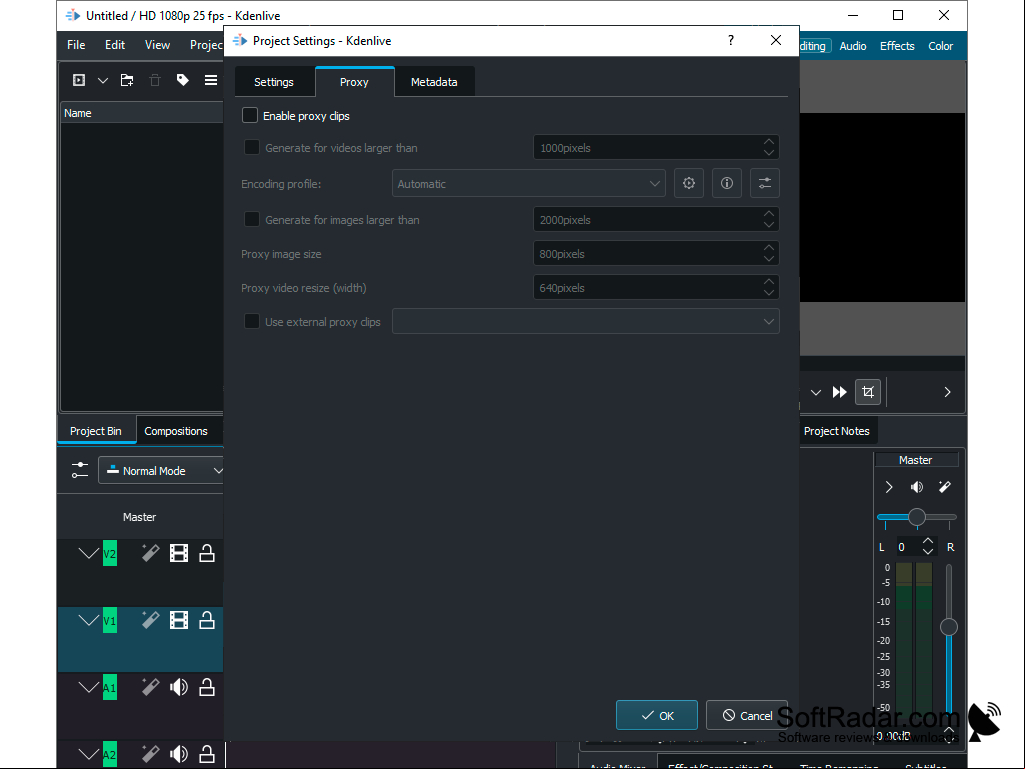Open external proxy clips dropdown
1025x769 pixels.
[x=586, y=322]
